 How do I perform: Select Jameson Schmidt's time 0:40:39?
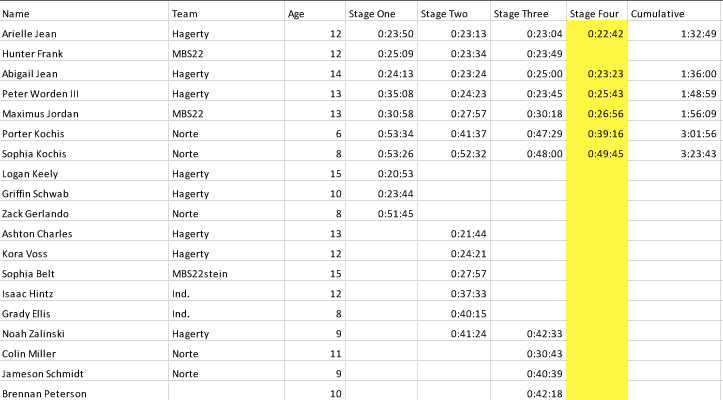[544, 374]
